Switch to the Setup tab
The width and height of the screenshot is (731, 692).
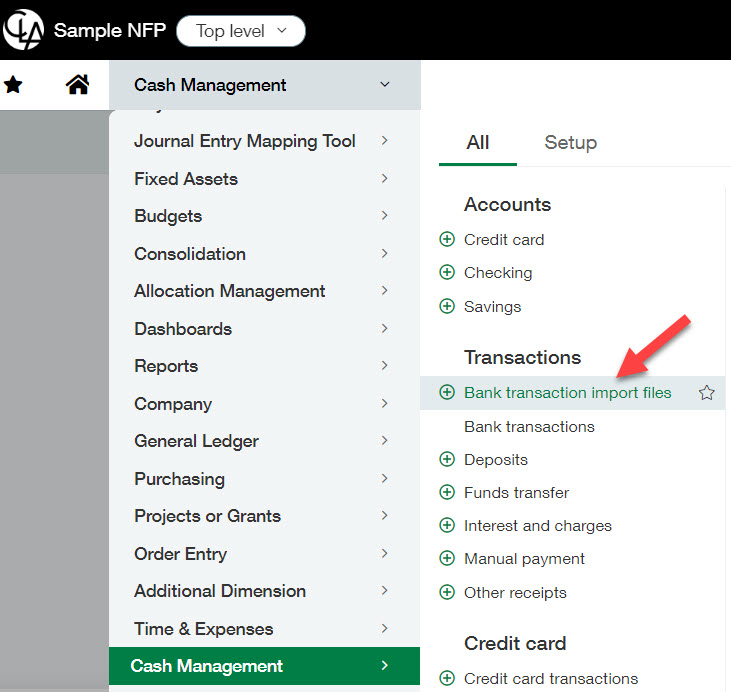tap(570, 143)
